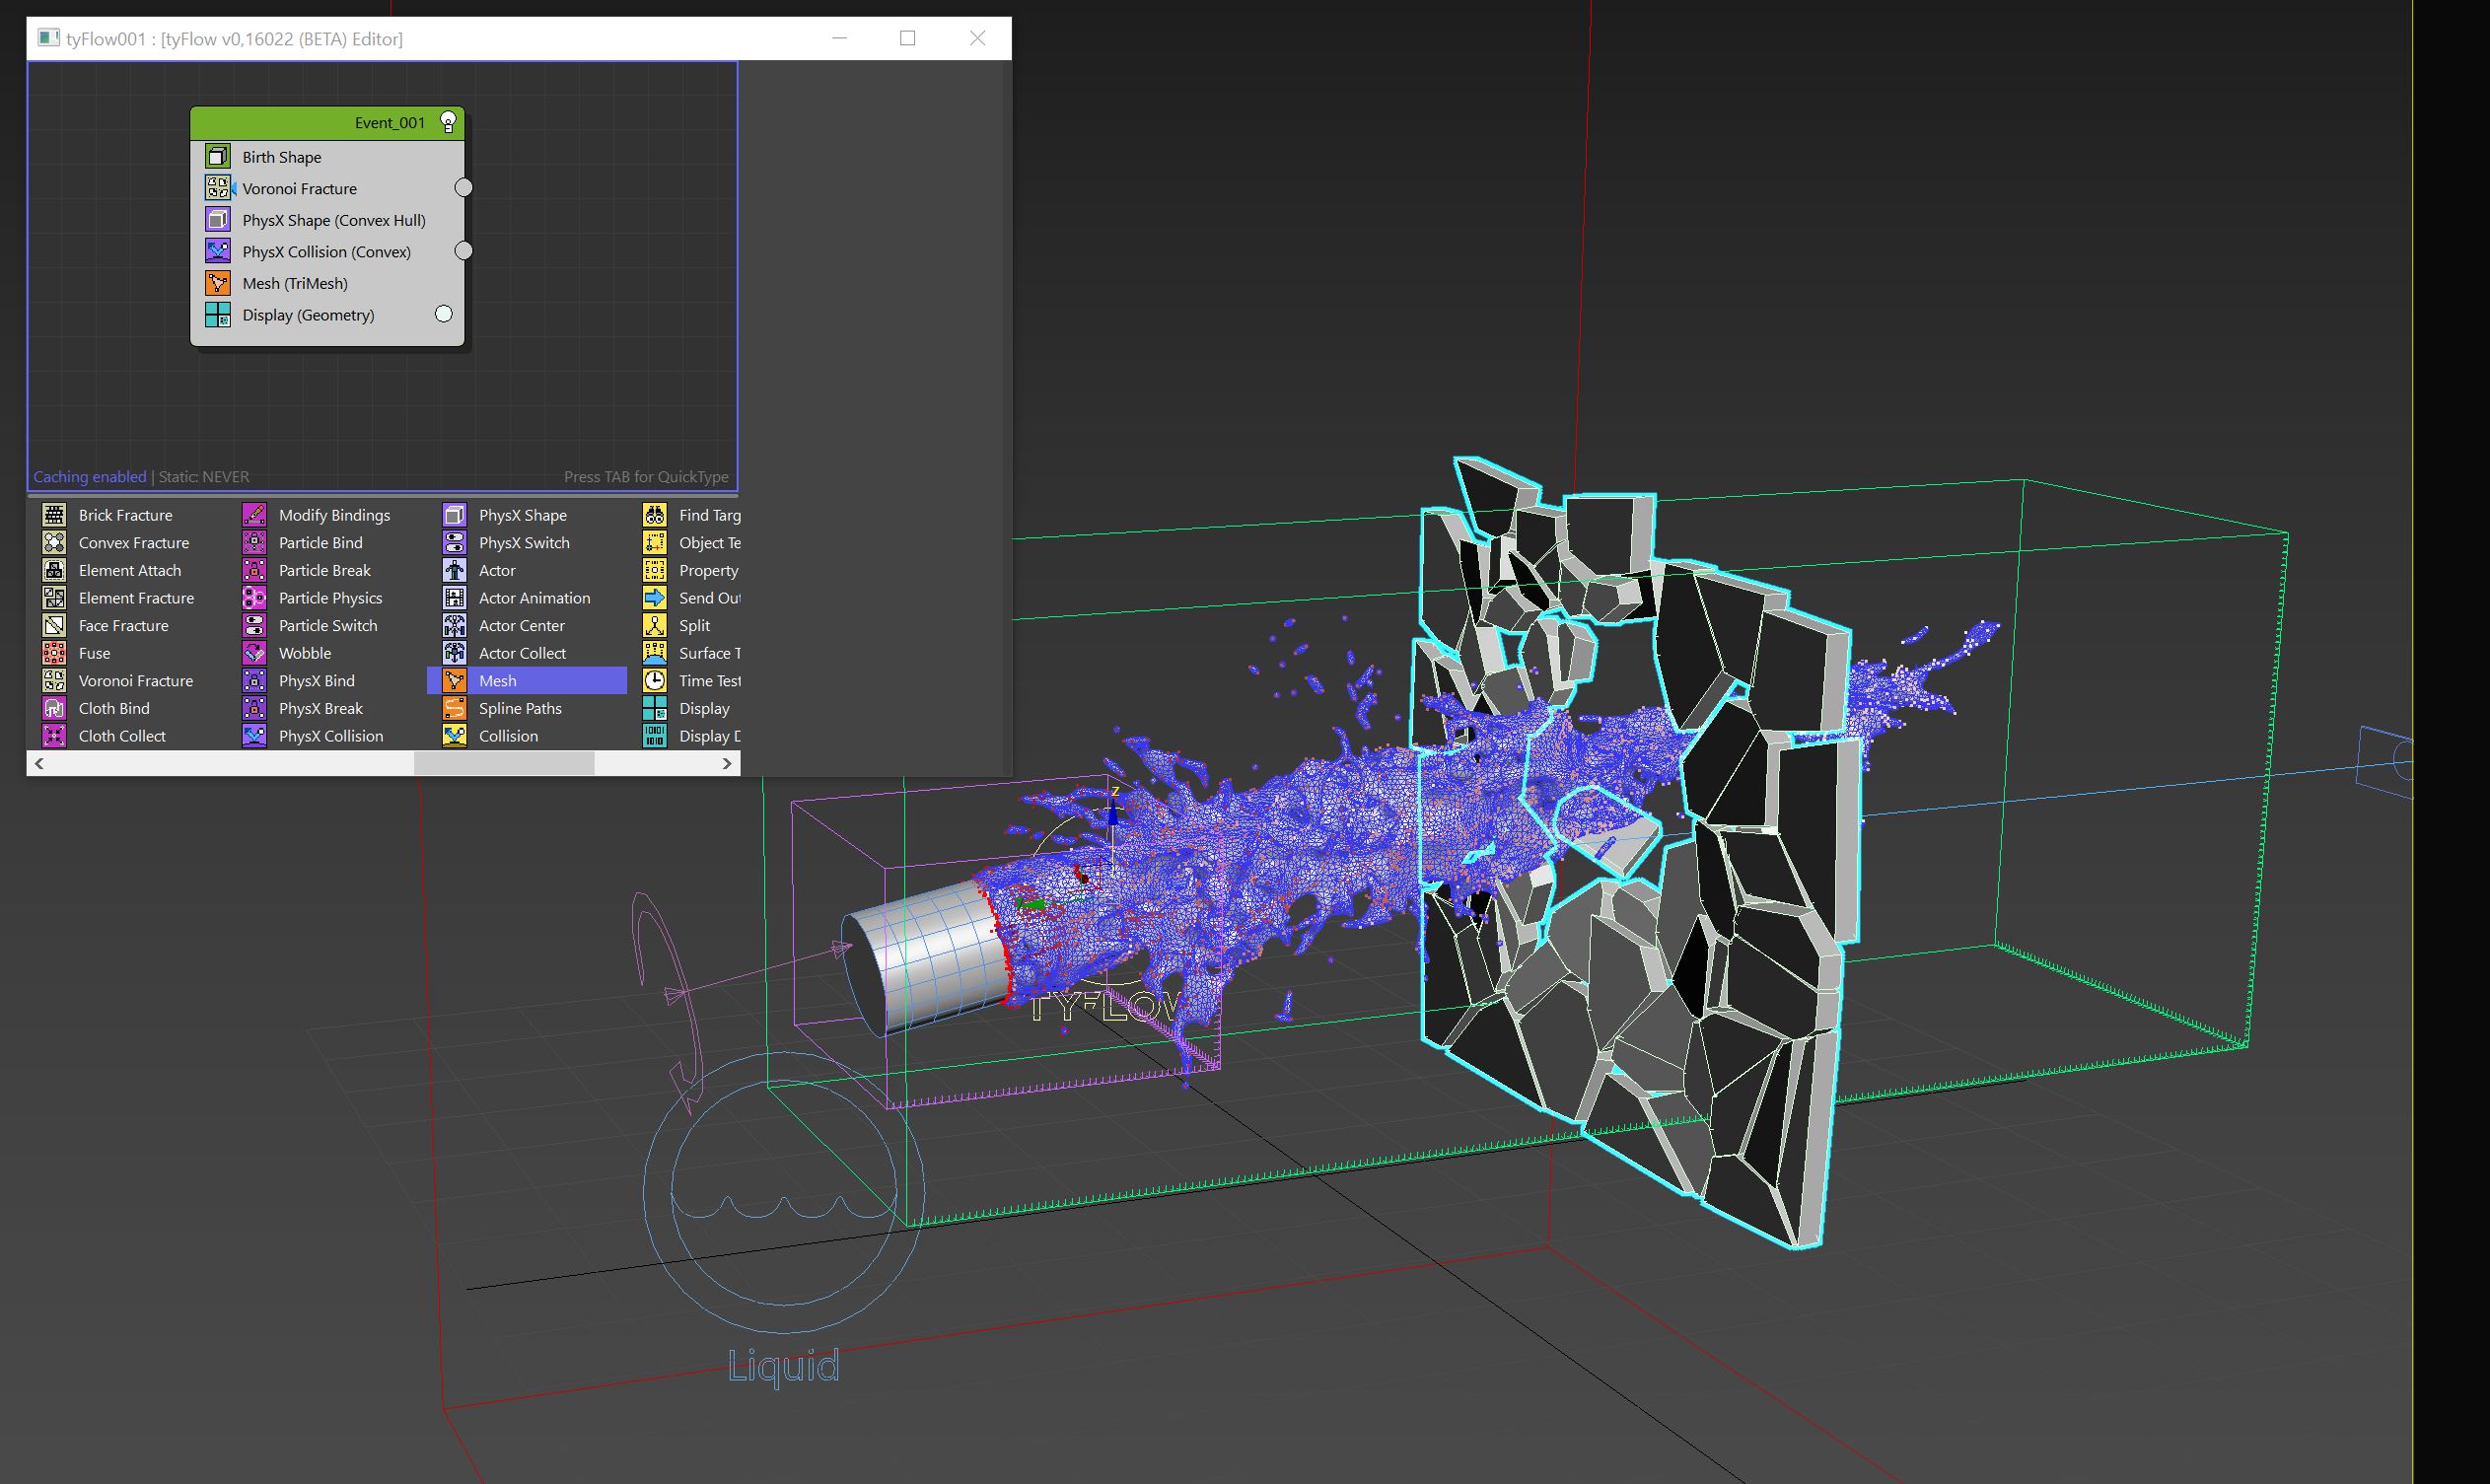The height and width of the screenshot is (1484, 2490).
Task: Click the PhysX Collision output connector
Action: coord(464,251)
